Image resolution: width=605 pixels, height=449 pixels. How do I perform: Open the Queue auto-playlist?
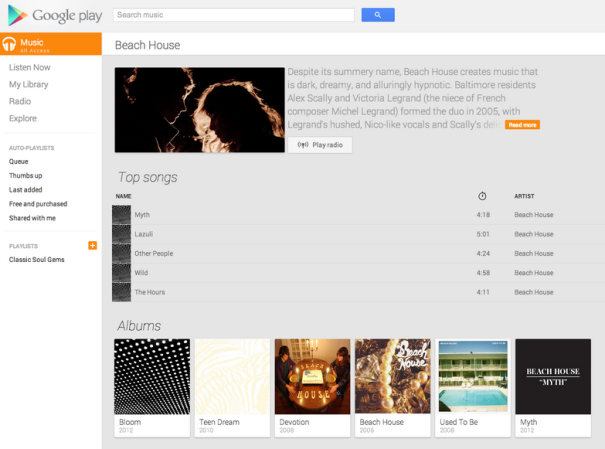[x=19, y=161]
